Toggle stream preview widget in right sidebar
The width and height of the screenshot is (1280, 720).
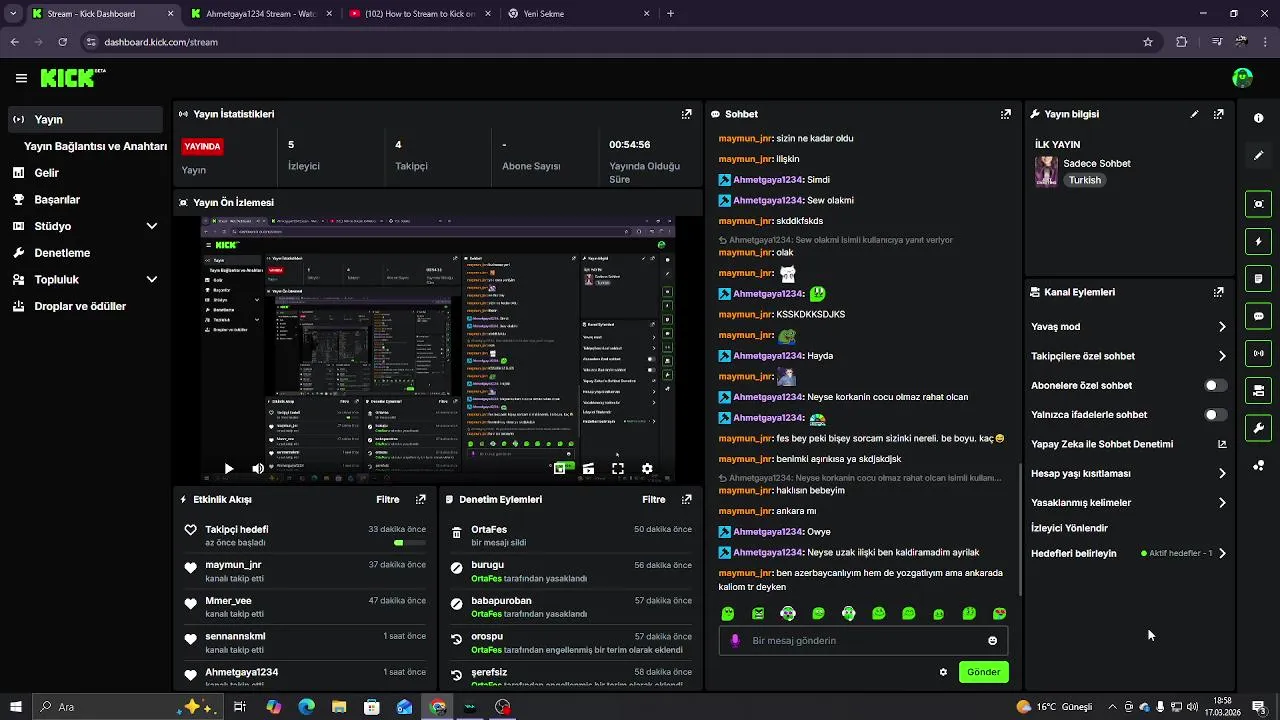1258,204
